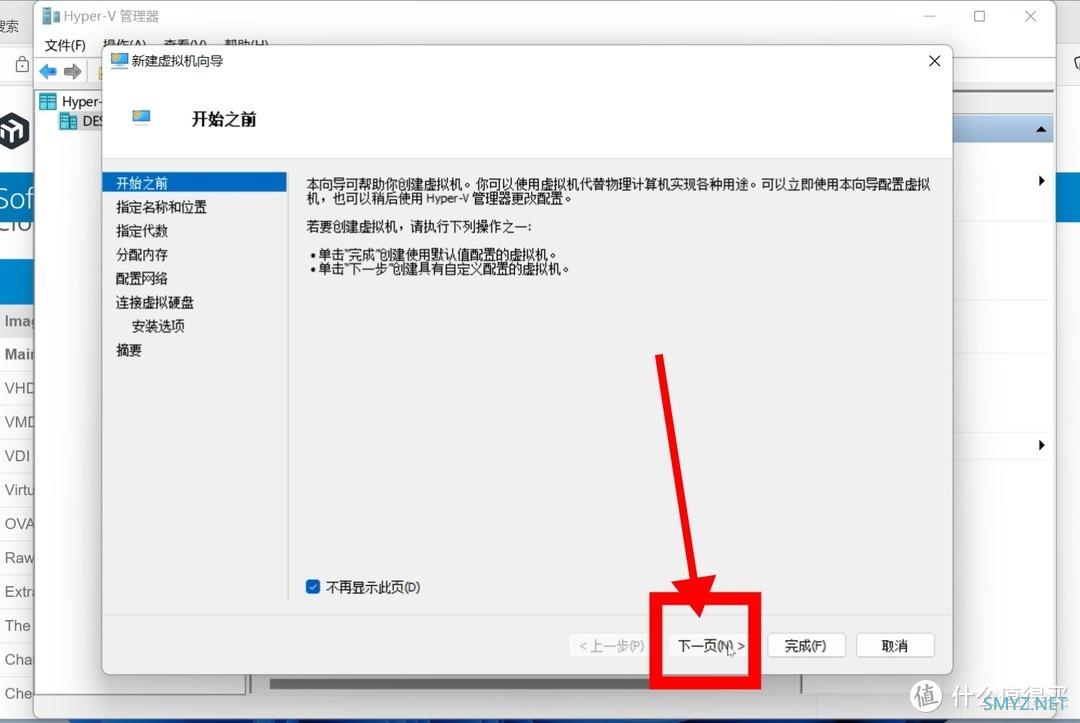This screenshot has height=723, width=1080.
Task: Maximize the Hyper-V Manager window
Action: pyautogui.click(x=979, y=16)
